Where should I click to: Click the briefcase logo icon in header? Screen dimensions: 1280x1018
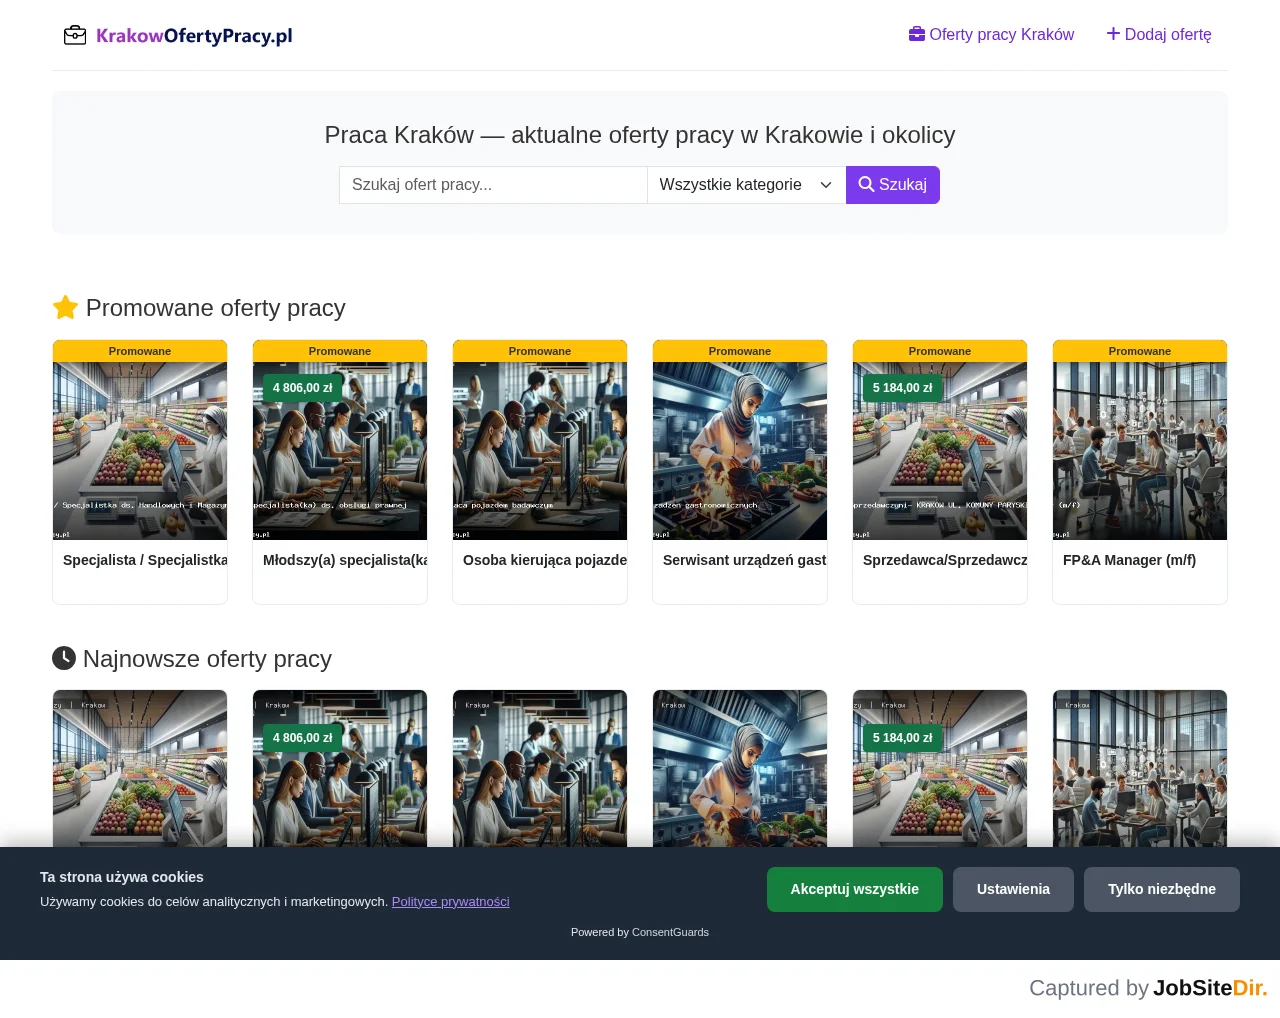pos(75,35)
